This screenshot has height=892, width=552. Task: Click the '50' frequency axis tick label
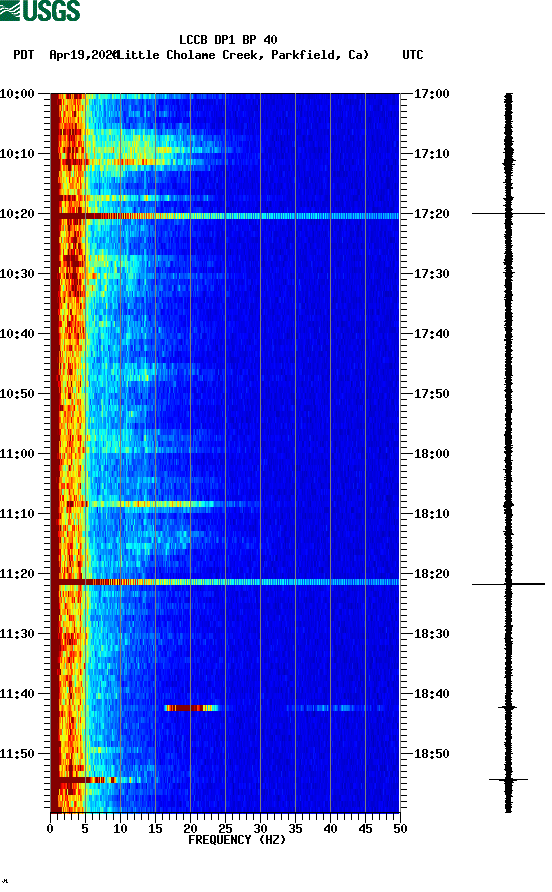click(x=400, y=829)
